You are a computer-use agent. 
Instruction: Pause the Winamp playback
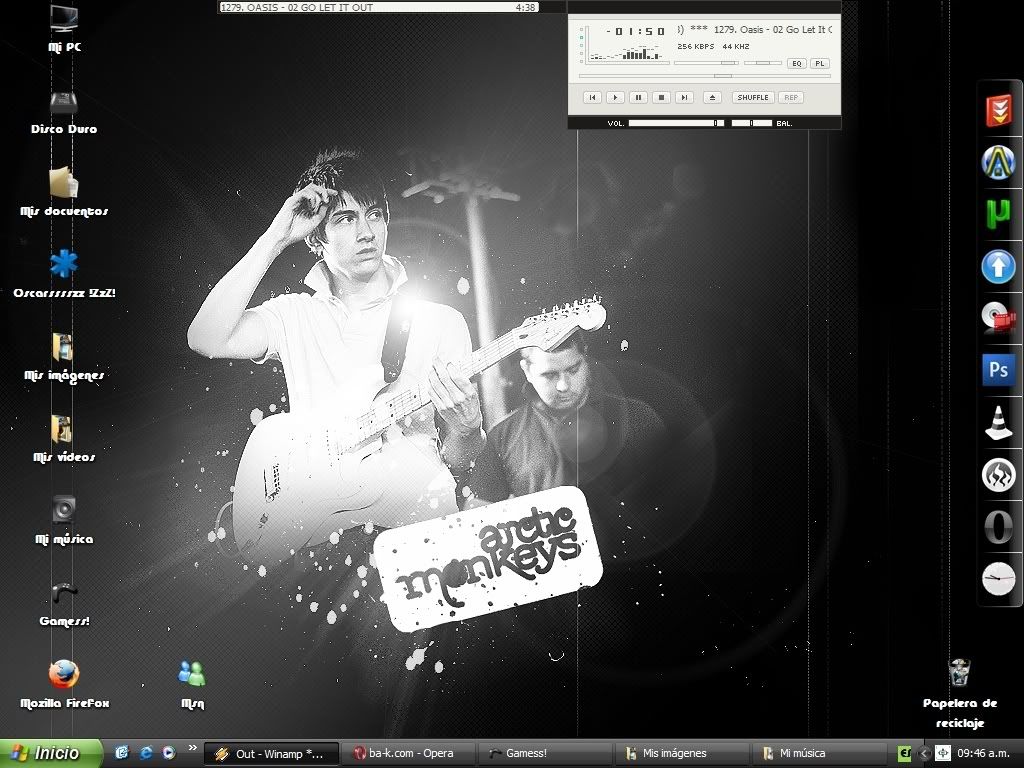[638, 97]
